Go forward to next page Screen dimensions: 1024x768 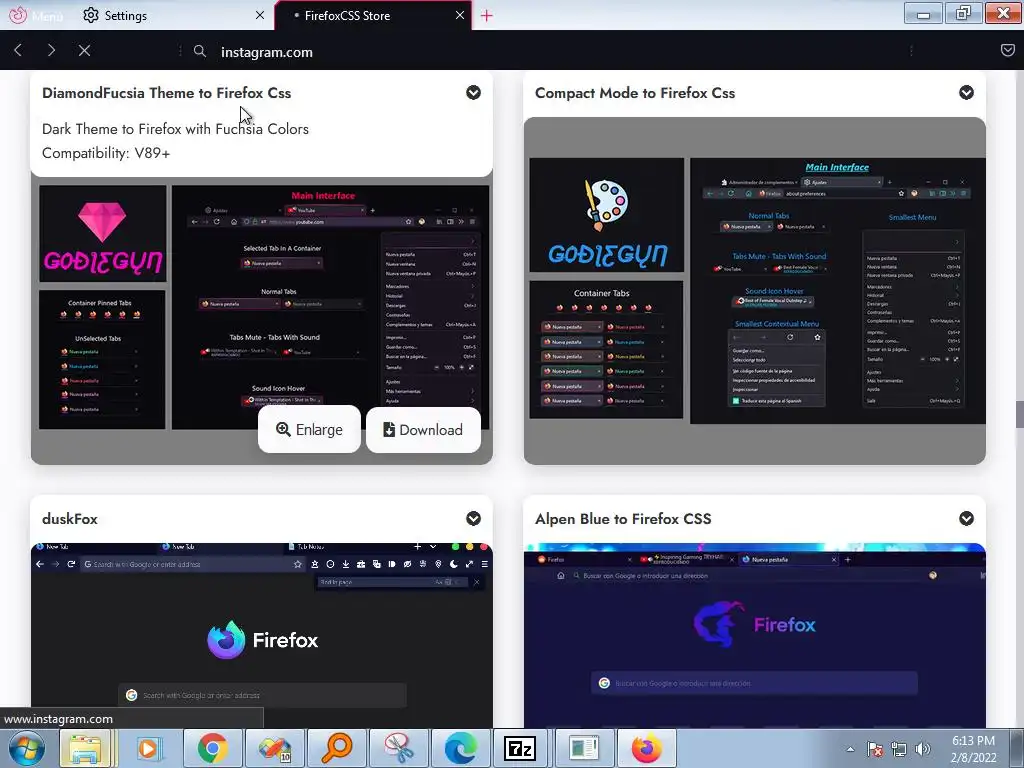click(52, 50)
